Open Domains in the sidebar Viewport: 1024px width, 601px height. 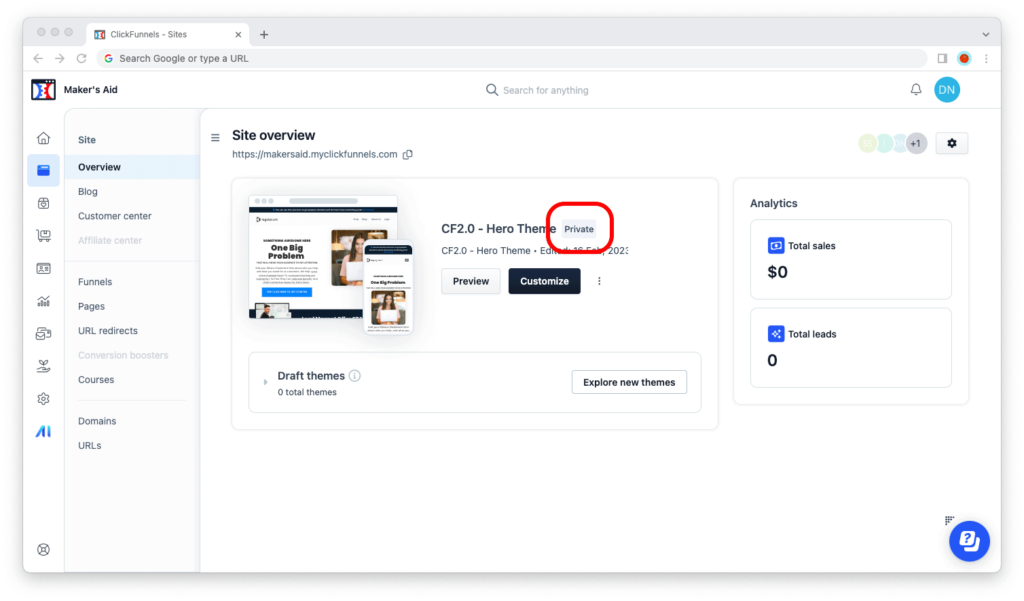pyautogui.click(x=97, y=421)
